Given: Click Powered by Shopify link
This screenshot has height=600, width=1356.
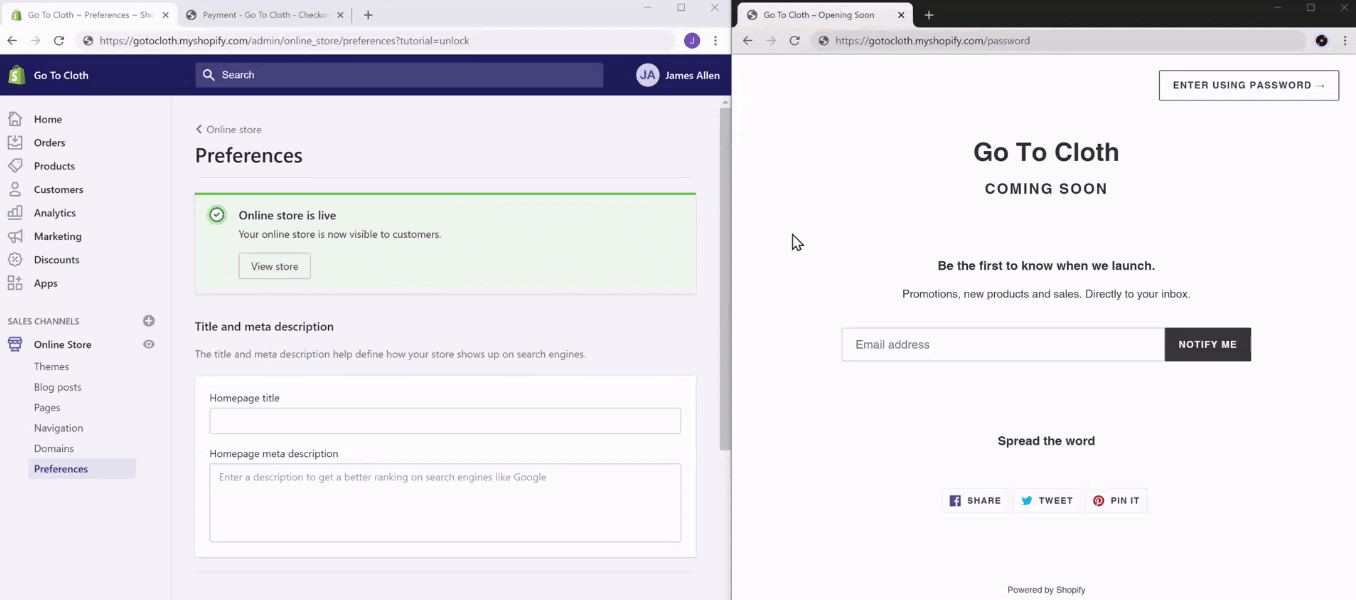Looking at the screenshot, I should [1046, 590].
